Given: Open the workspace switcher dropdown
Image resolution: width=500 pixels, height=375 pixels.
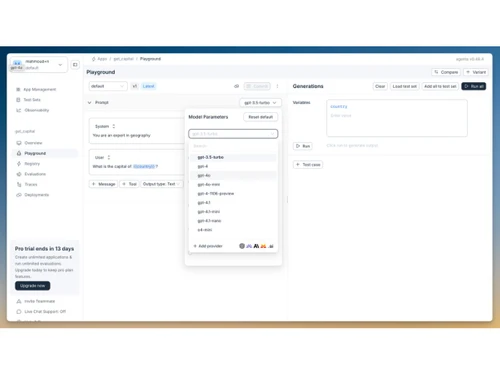Looking at the screenshot, I should (x=38, y=65).
